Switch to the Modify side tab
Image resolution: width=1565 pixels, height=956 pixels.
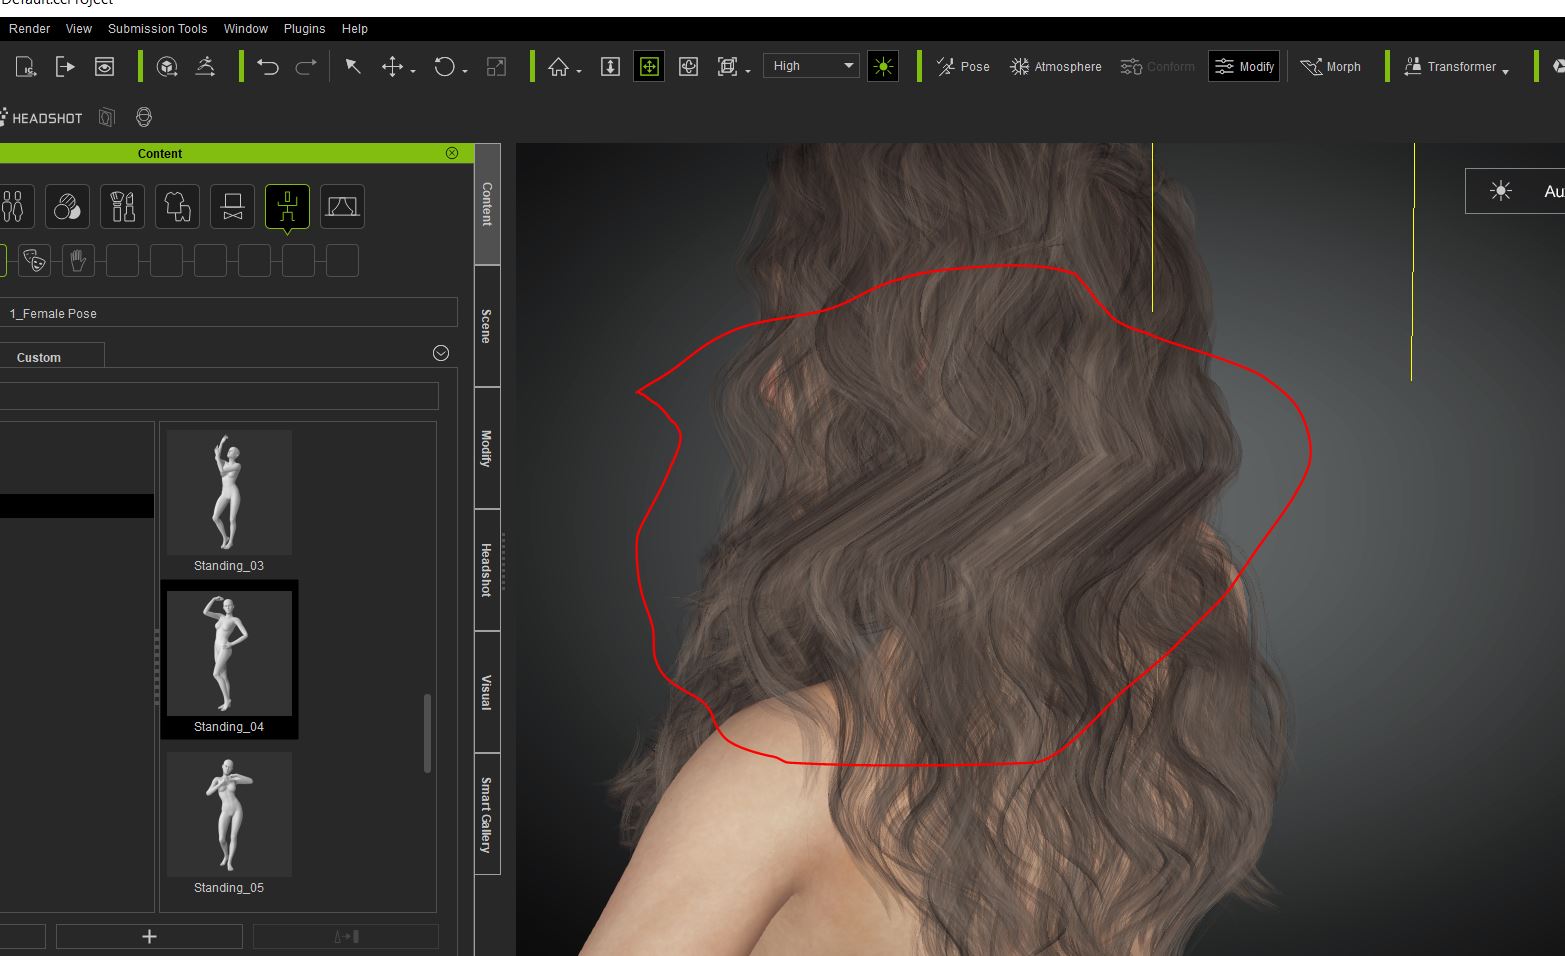(x=487, y=448)
